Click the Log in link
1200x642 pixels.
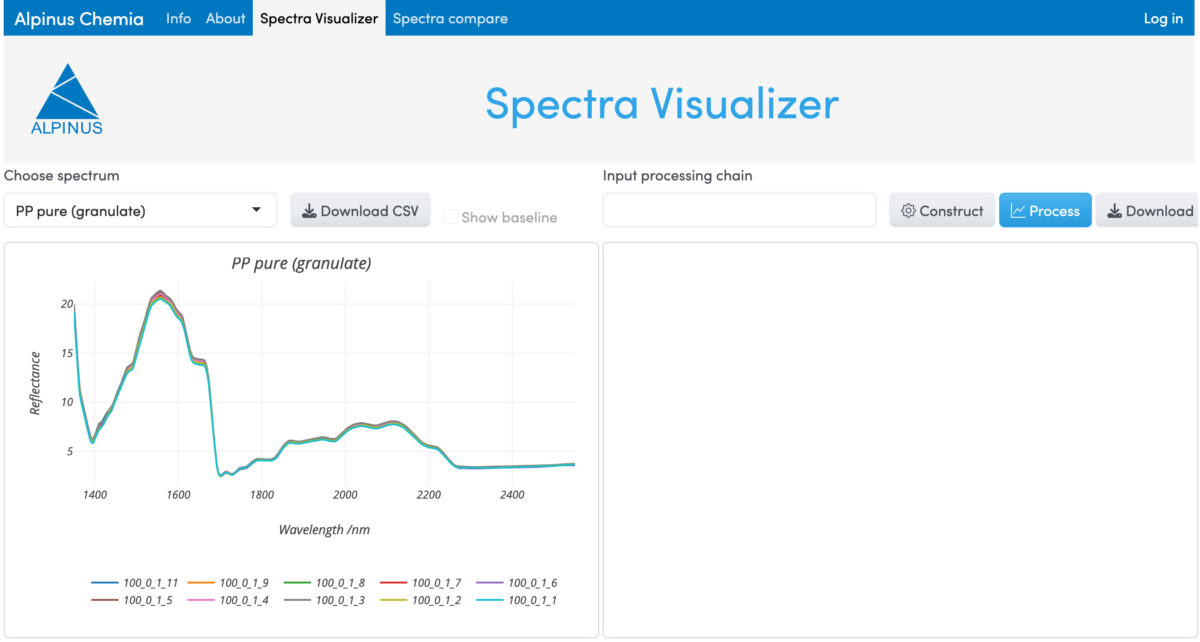pyautogui.click(x=1162, y=18)
